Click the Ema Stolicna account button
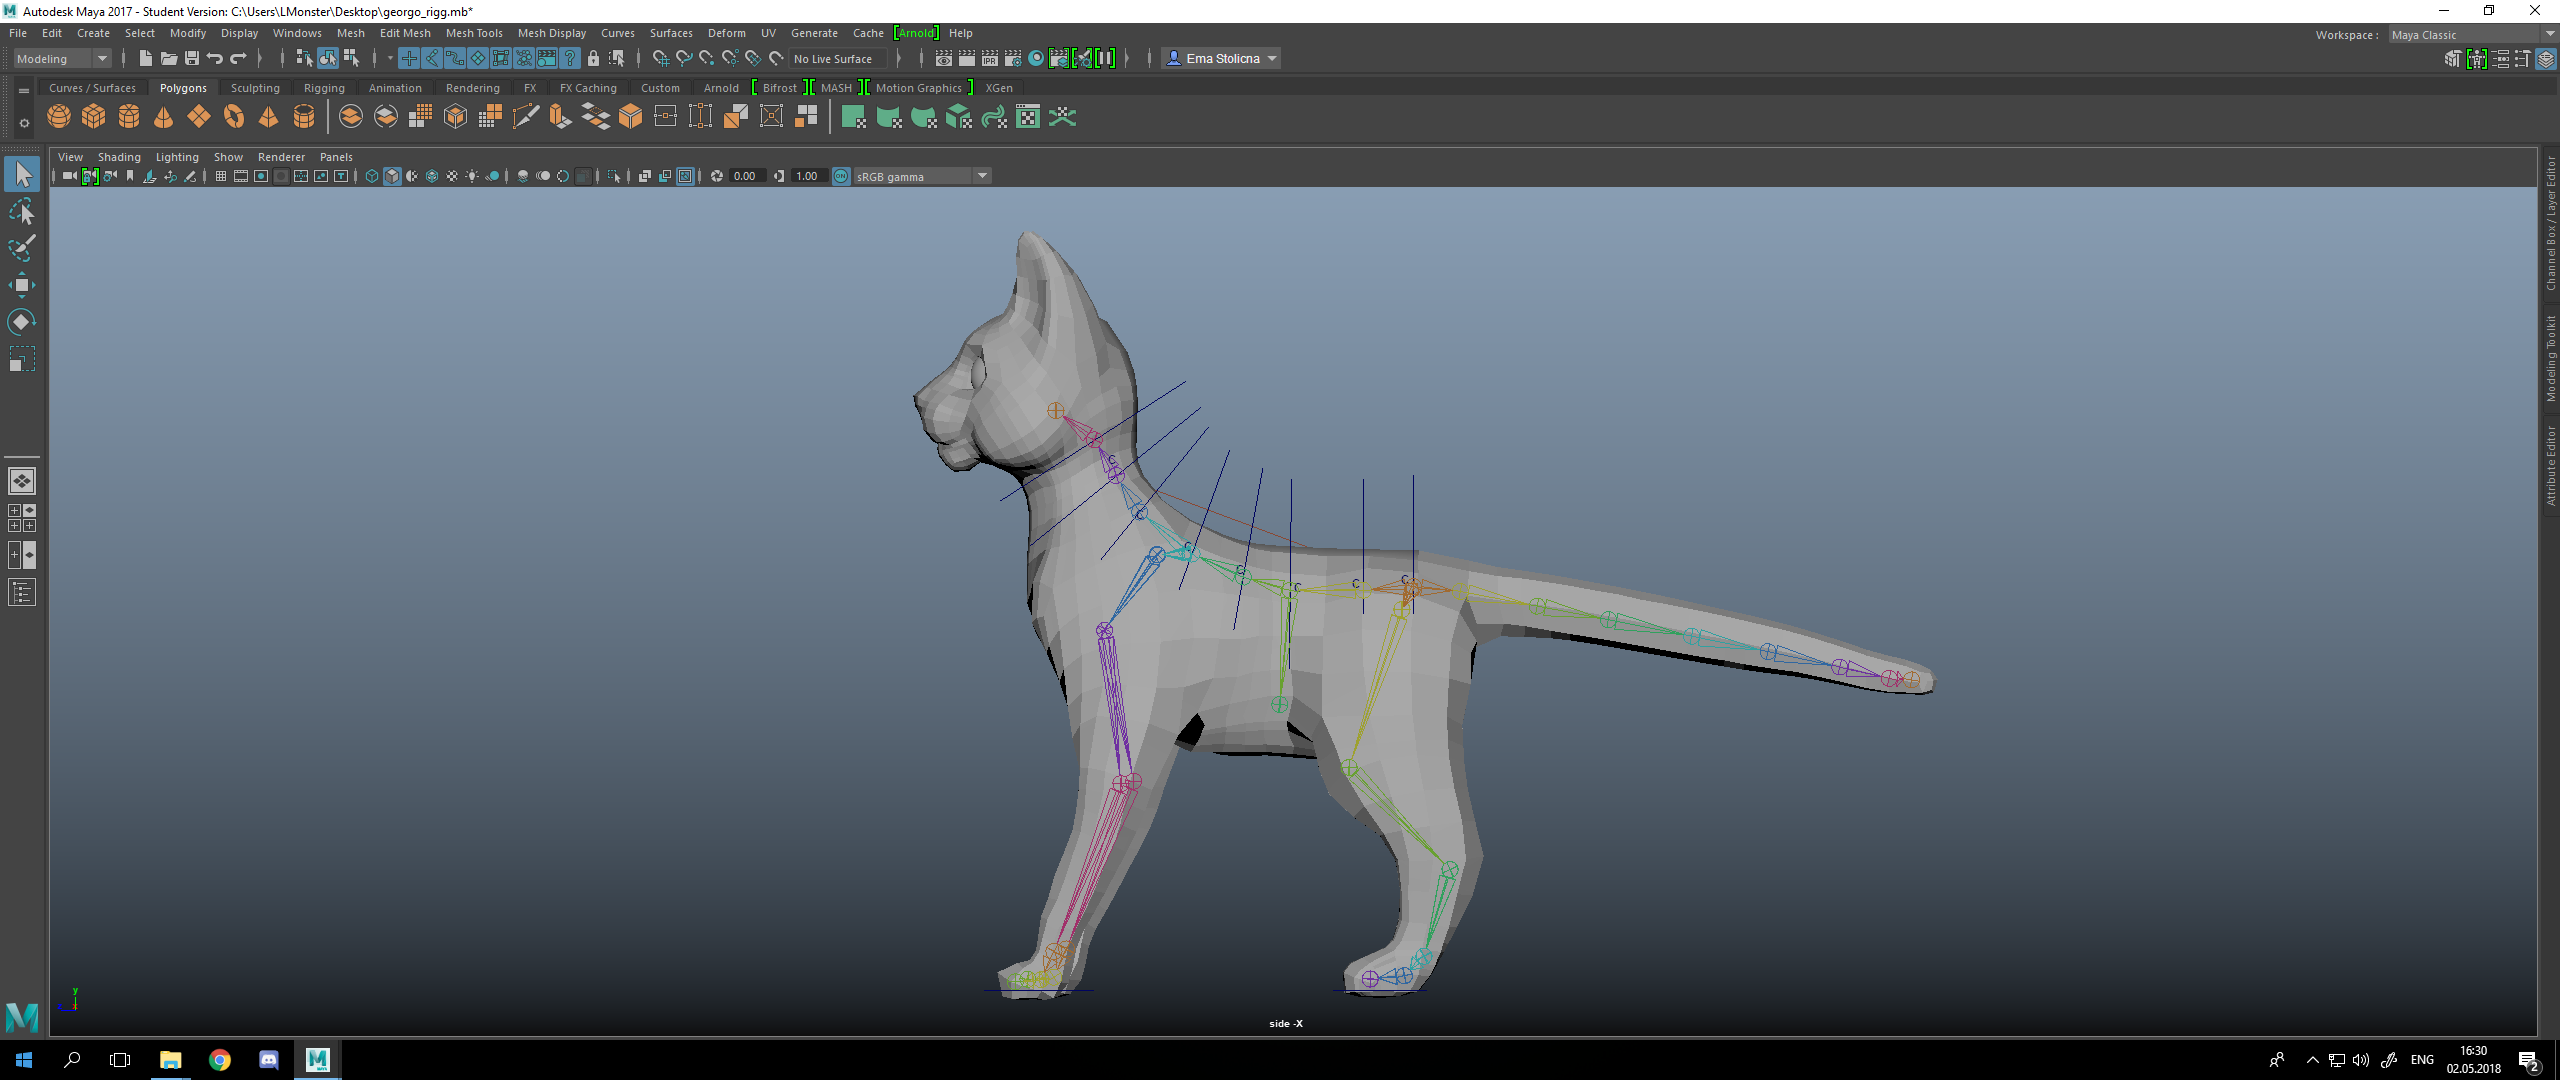The image size is (2560, 1080). 1222,59
